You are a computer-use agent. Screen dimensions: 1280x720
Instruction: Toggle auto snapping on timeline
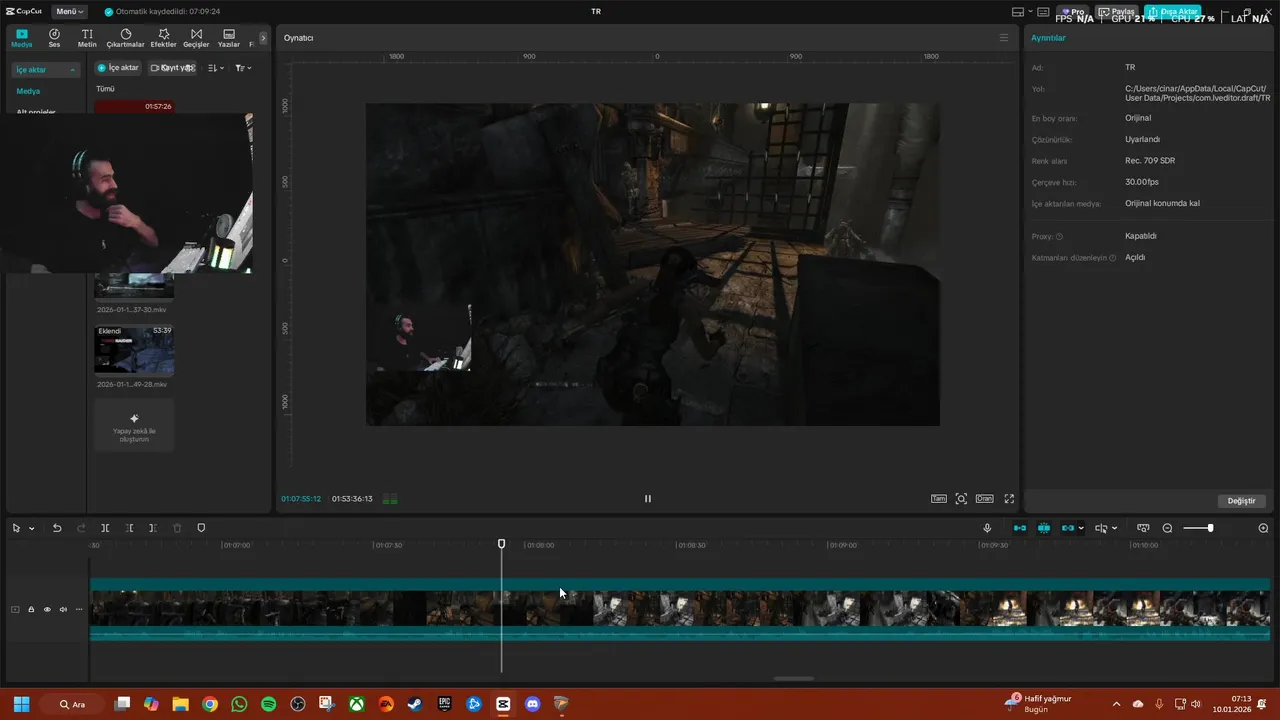[x=1044, y=528]
